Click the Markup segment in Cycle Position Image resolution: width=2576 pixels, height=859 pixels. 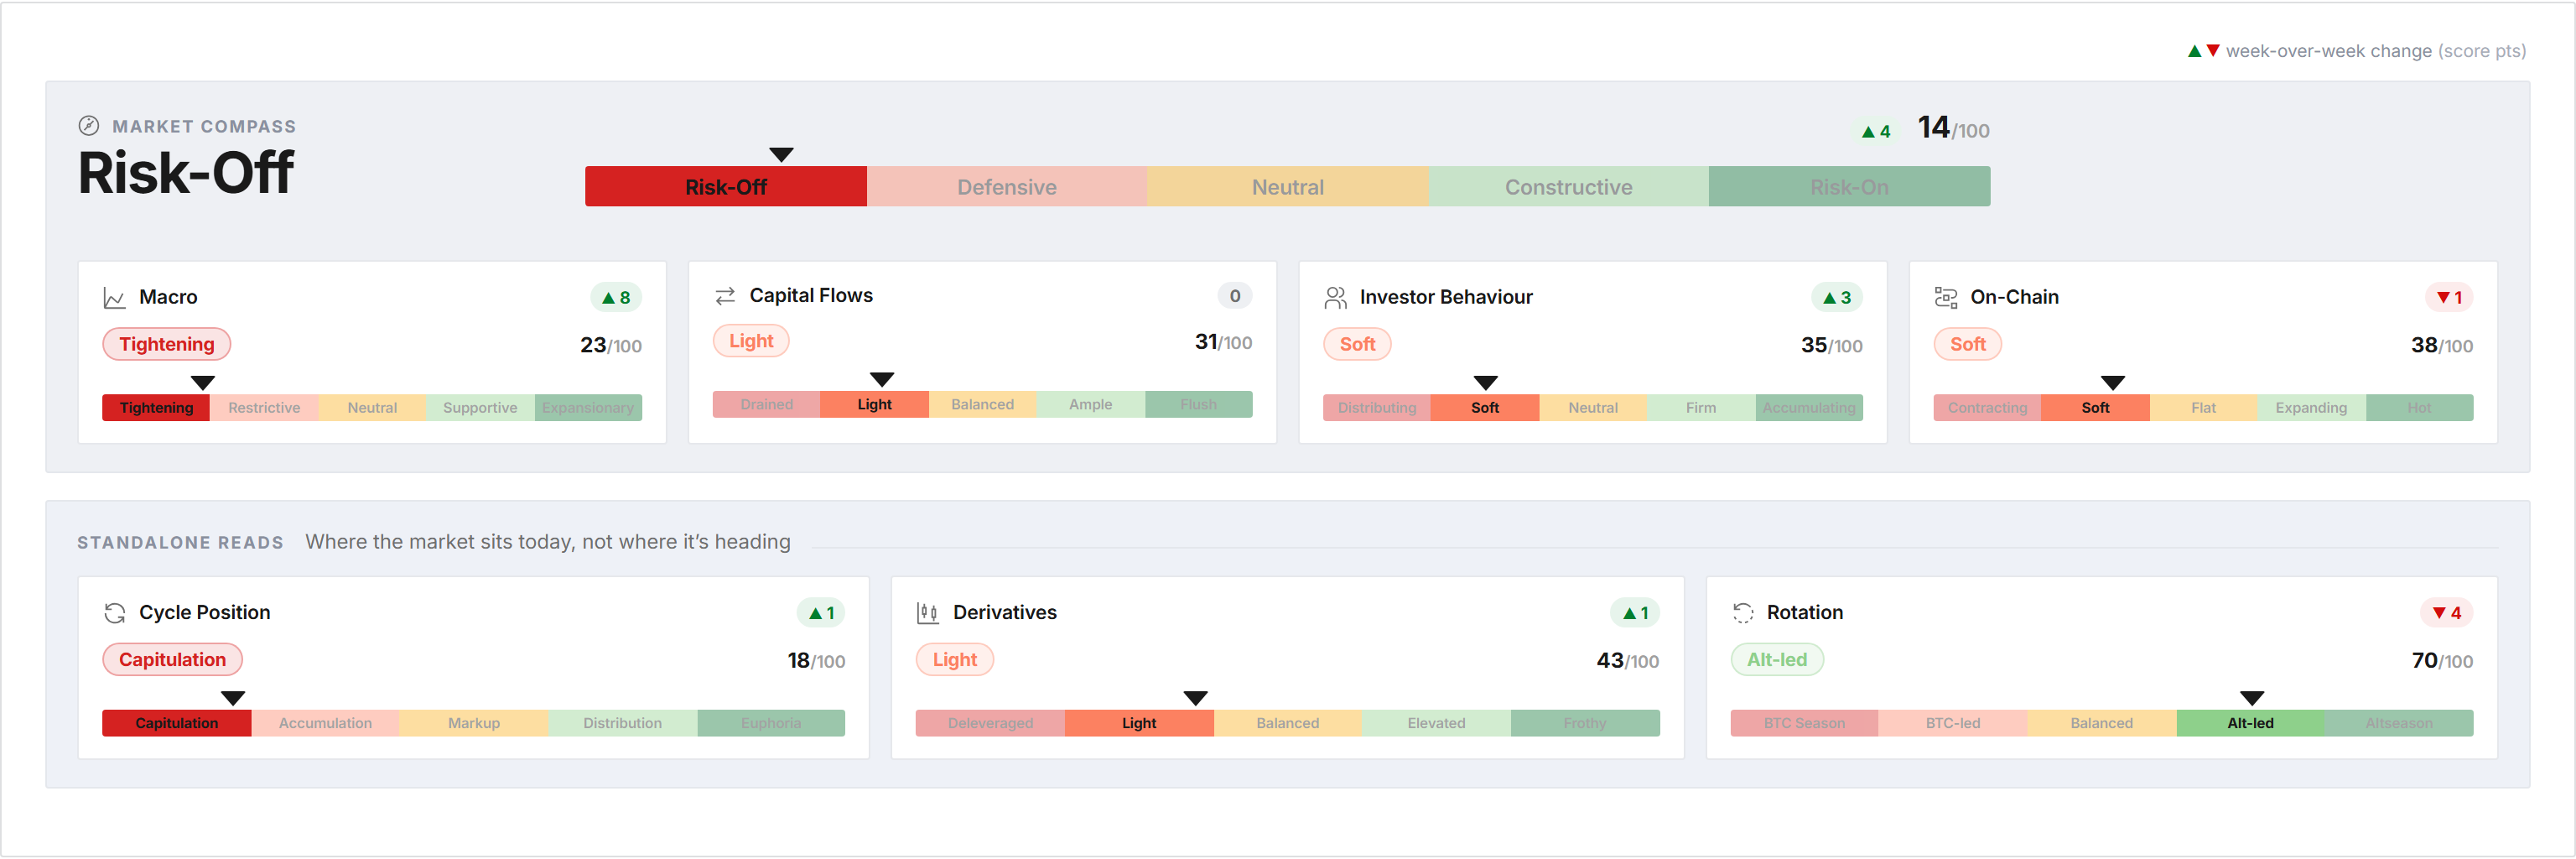474,723
